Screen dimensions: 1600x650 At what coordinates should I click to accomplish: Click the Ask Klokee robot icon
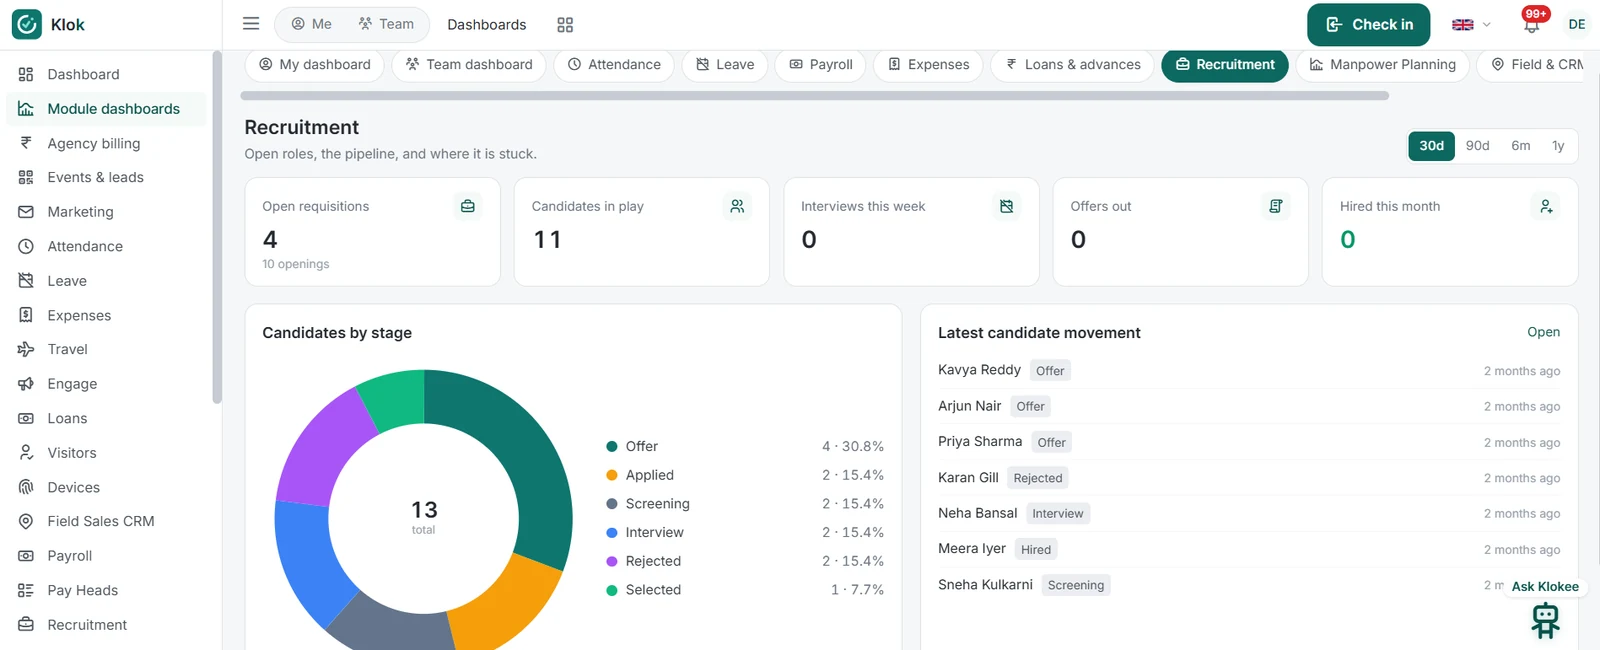coord(1546,620)
